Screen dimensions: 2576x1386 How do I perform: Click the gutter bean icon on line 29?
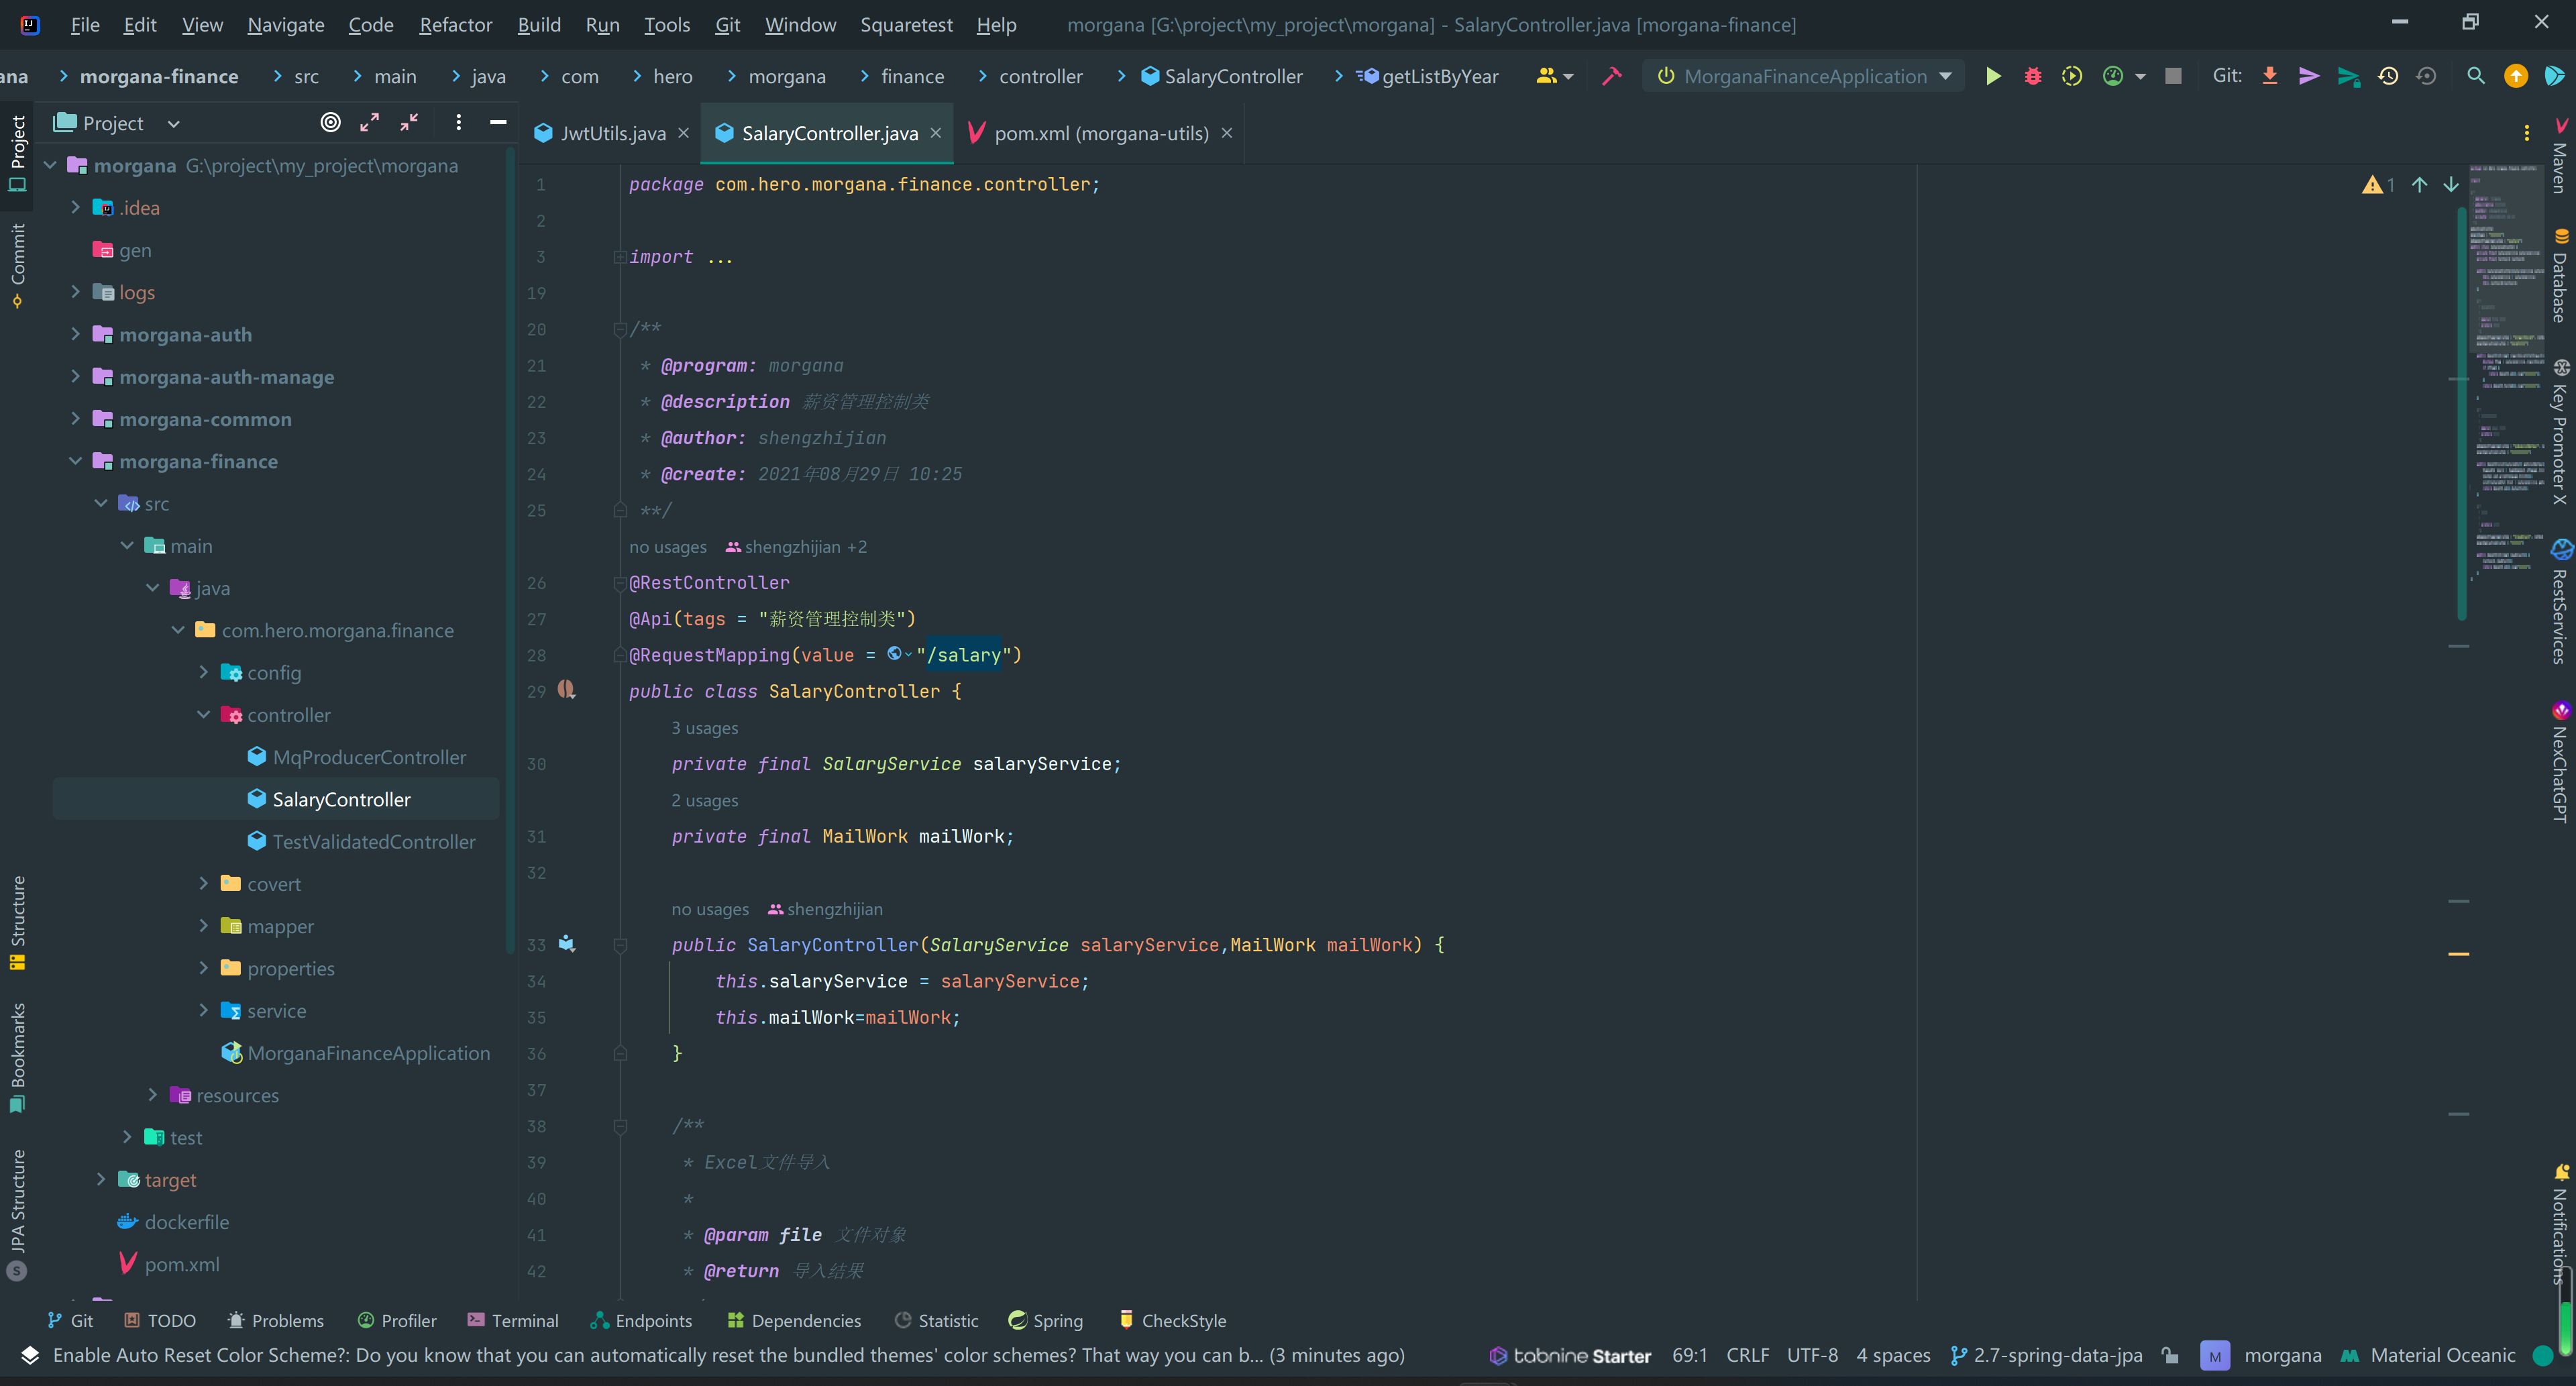pyautogui.click(x=566, y=690)
